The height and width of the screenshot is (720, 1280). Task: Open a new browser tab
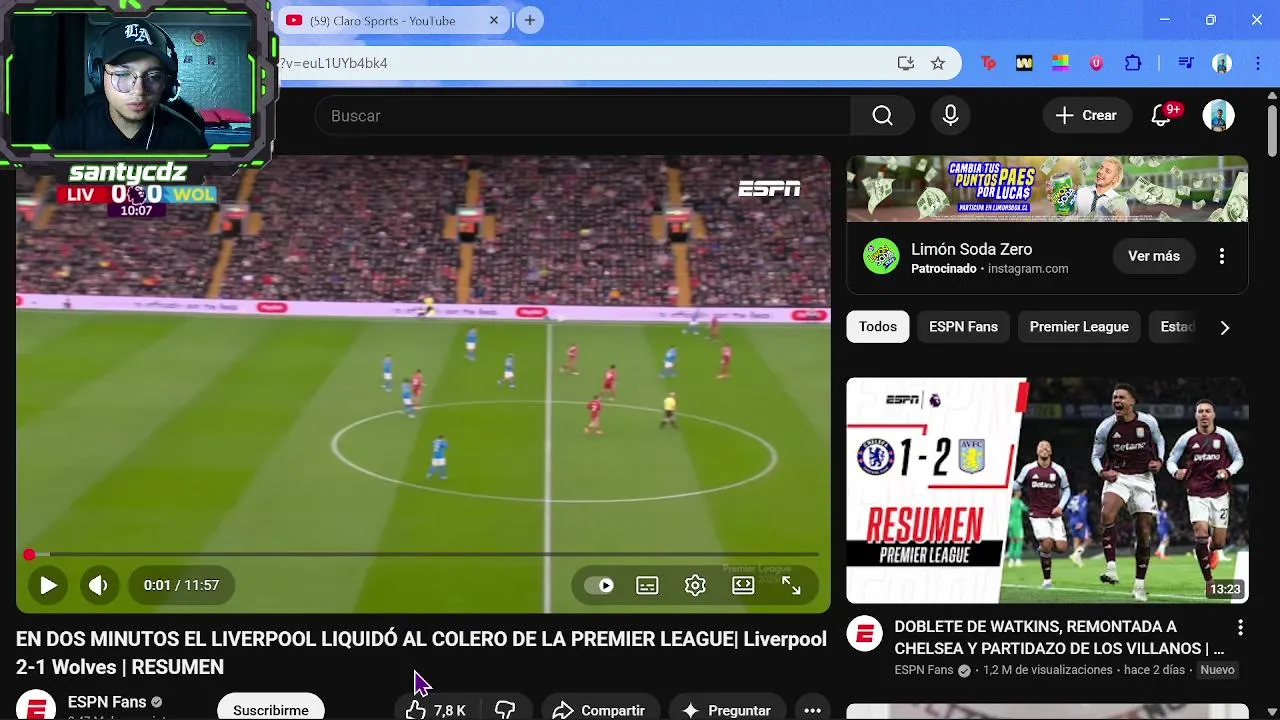[x=530, y=20]
